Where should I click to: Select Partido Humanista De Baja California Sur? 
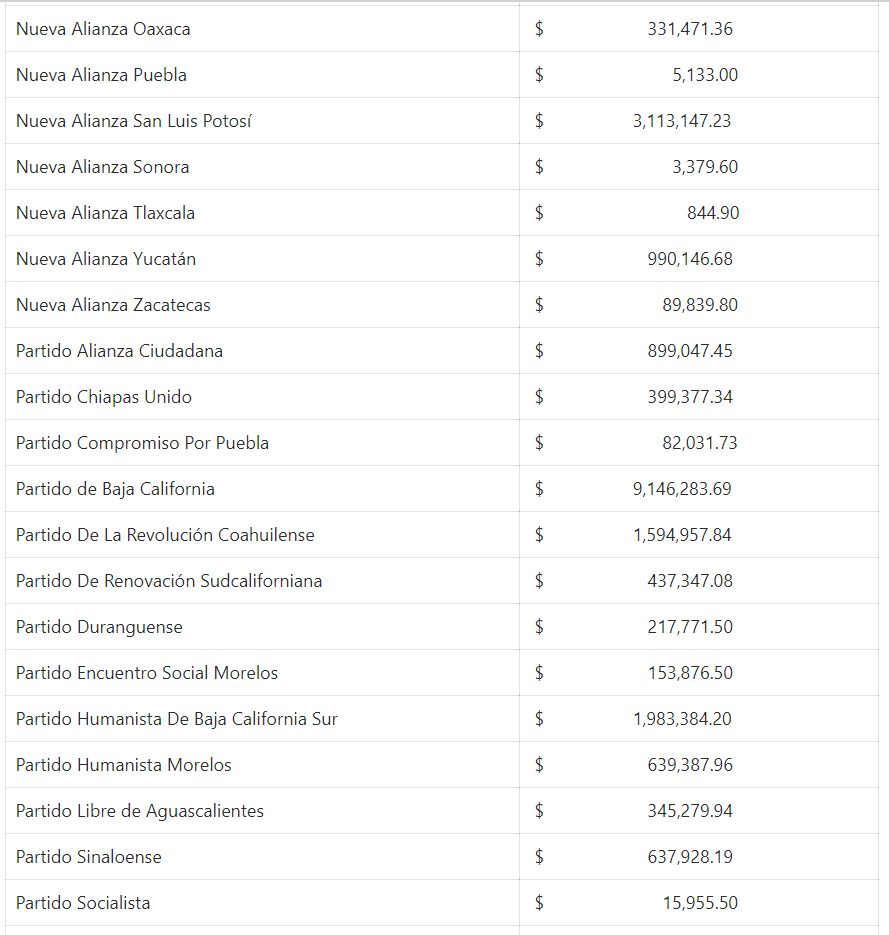pos(177,719)
